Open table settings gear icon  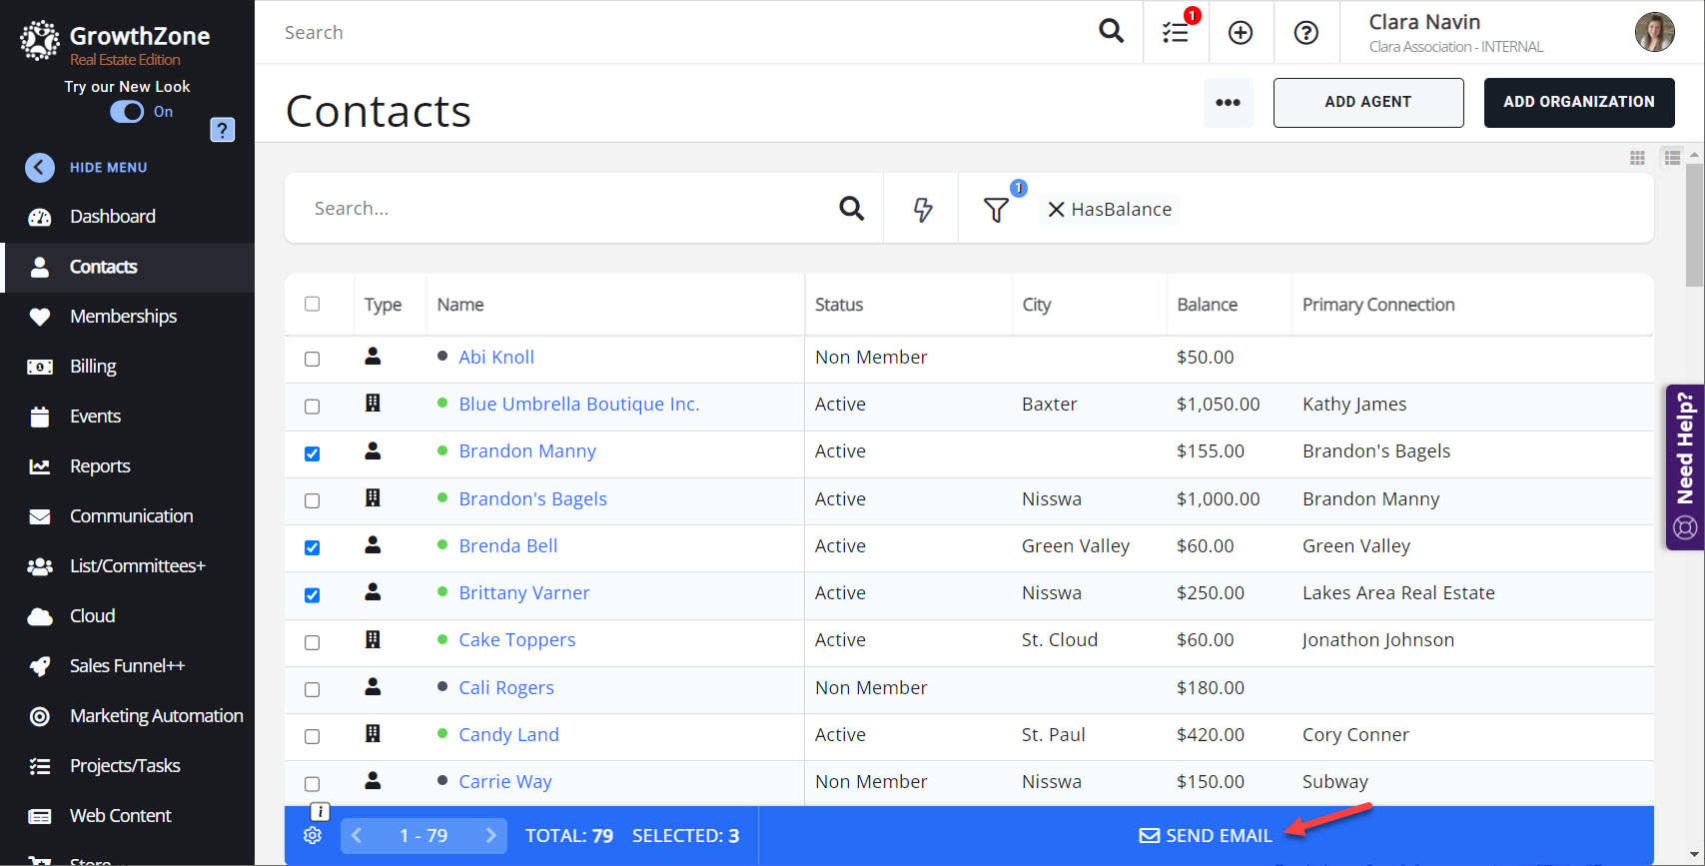pos(313,836)
